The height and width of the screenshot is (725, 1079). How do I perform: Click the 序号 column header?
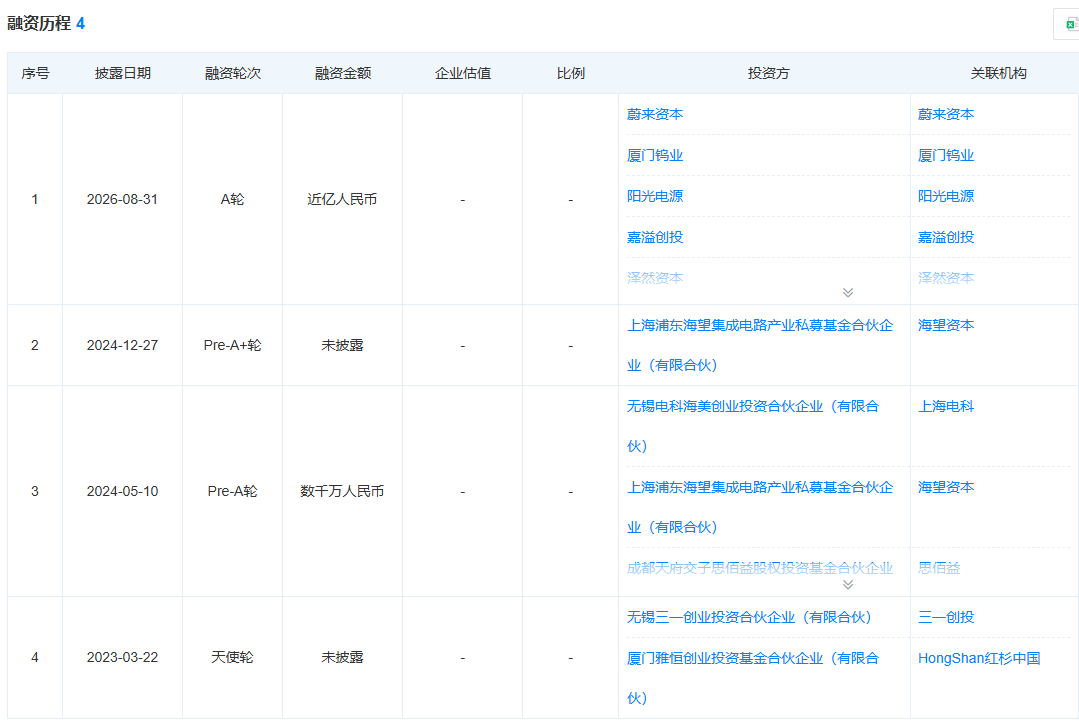tap(35, 74)
